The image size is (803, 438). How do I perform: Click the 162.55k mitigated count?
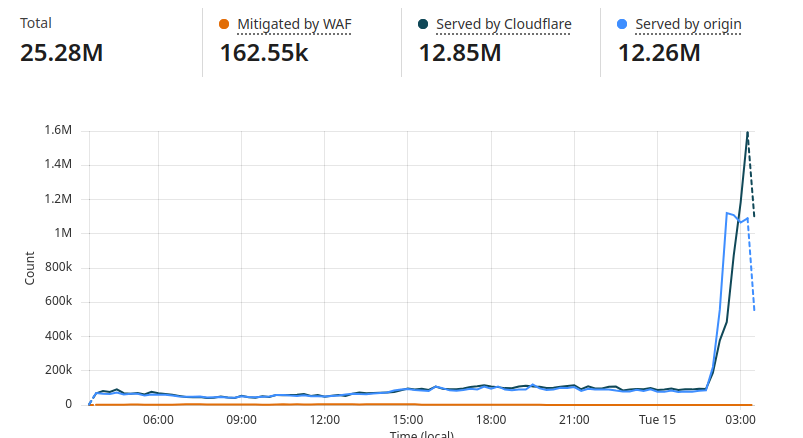(264, 53)
